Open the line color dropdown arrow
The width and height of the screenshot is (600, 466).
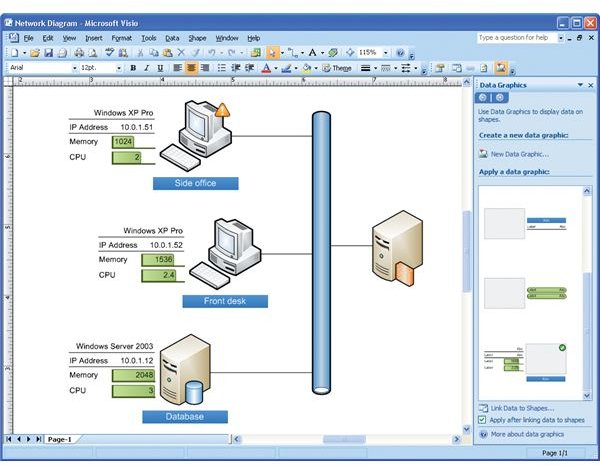pyautogui.click(x=296, y=68)
